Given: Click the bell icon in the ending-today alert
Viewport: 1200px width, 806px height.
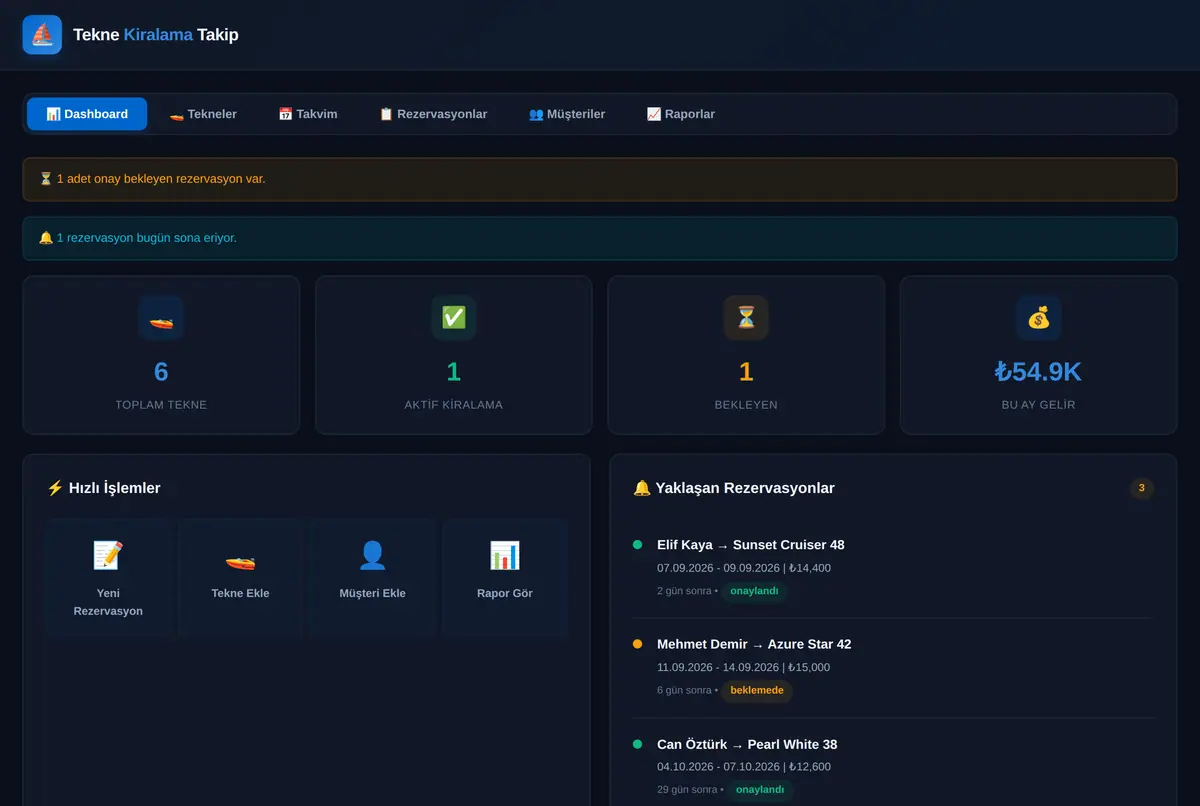Looking at the screenshot, I should 46,238.
